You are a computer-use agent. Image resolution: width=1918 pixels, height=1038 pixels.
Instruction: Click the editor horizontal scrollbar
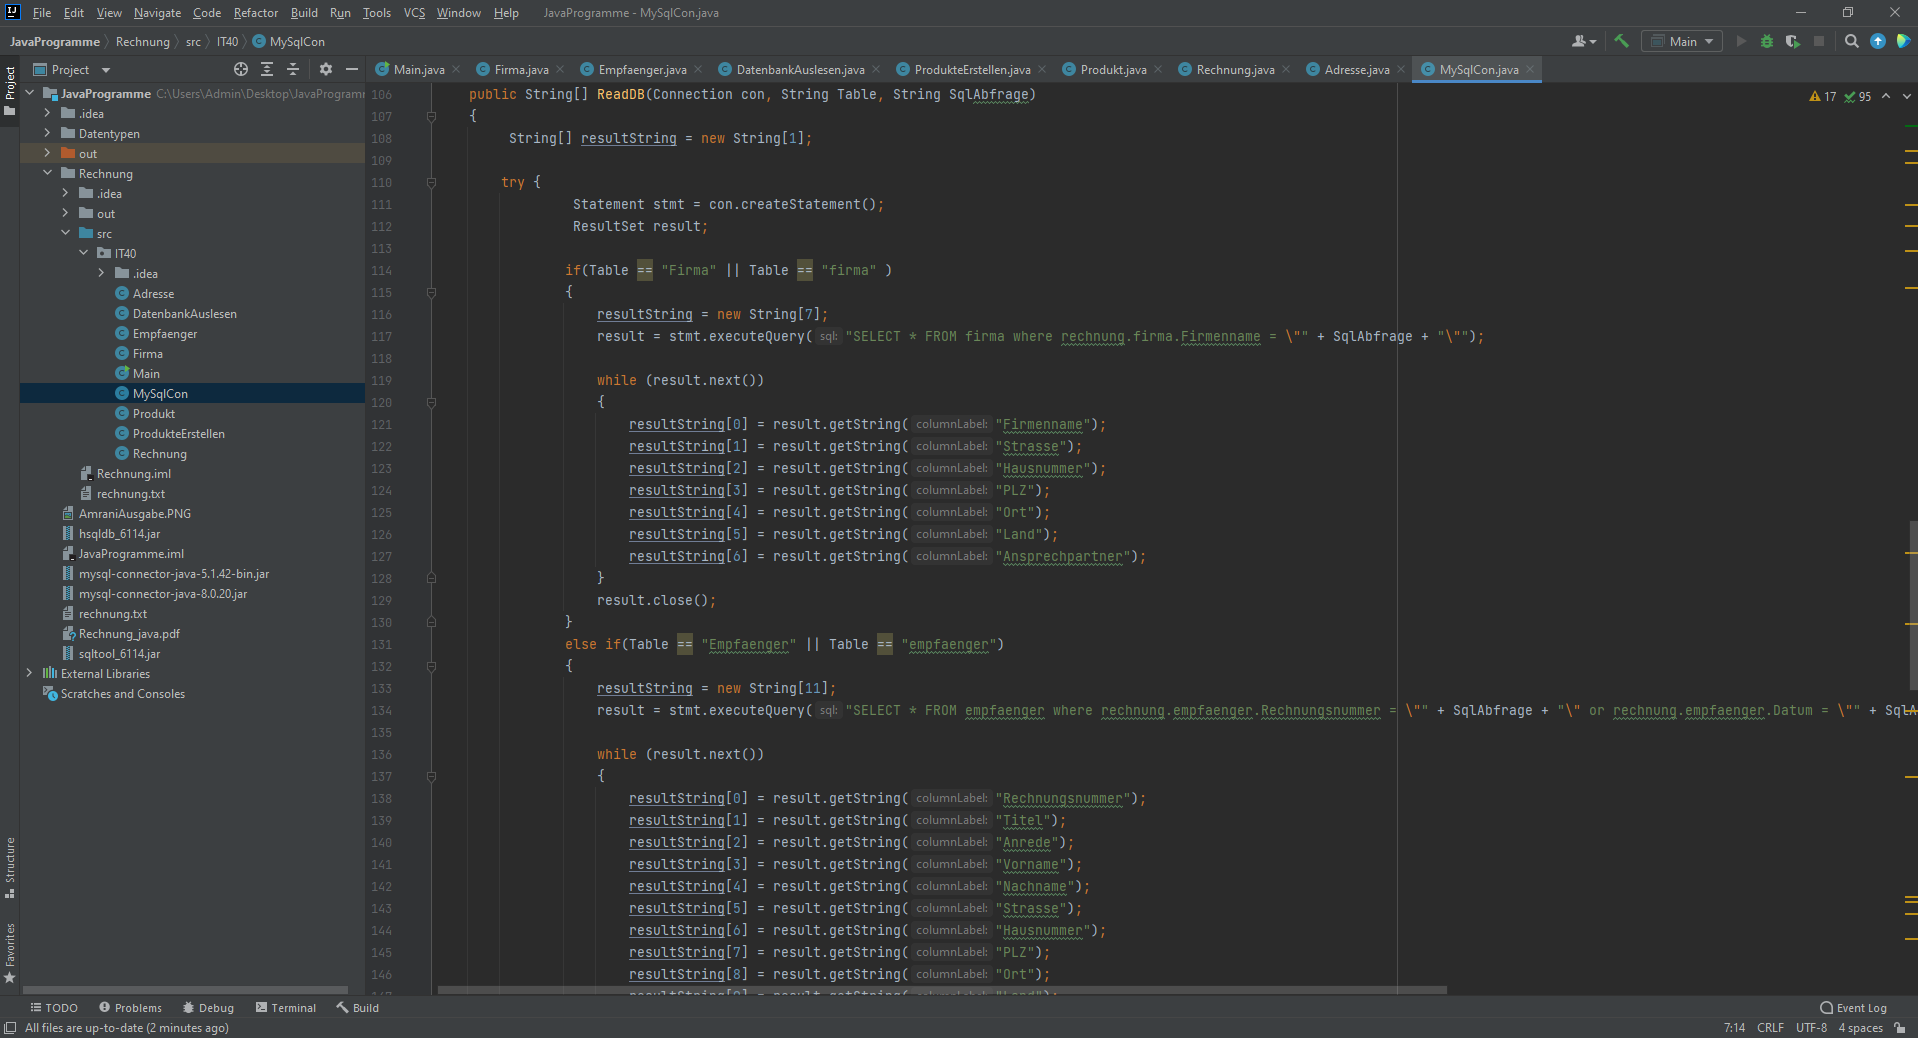click(x=942, y=990)
